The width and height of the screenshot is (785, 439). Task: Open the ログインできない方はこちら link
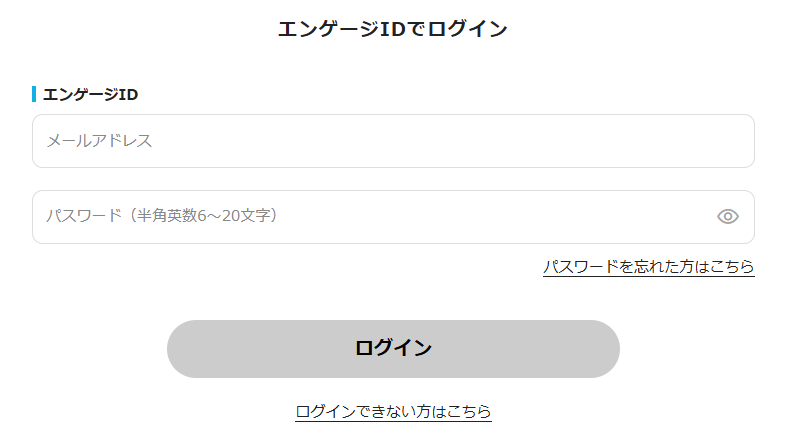[x=393, y=411]
